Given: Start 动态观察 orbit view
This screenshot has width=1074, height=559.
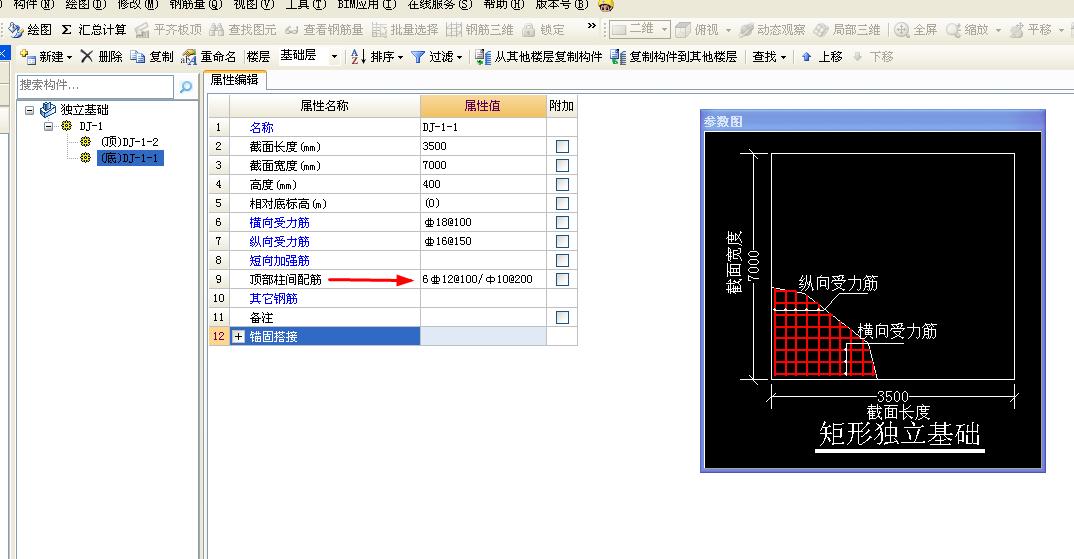Looking at the screenshot, I should point(773,29).
